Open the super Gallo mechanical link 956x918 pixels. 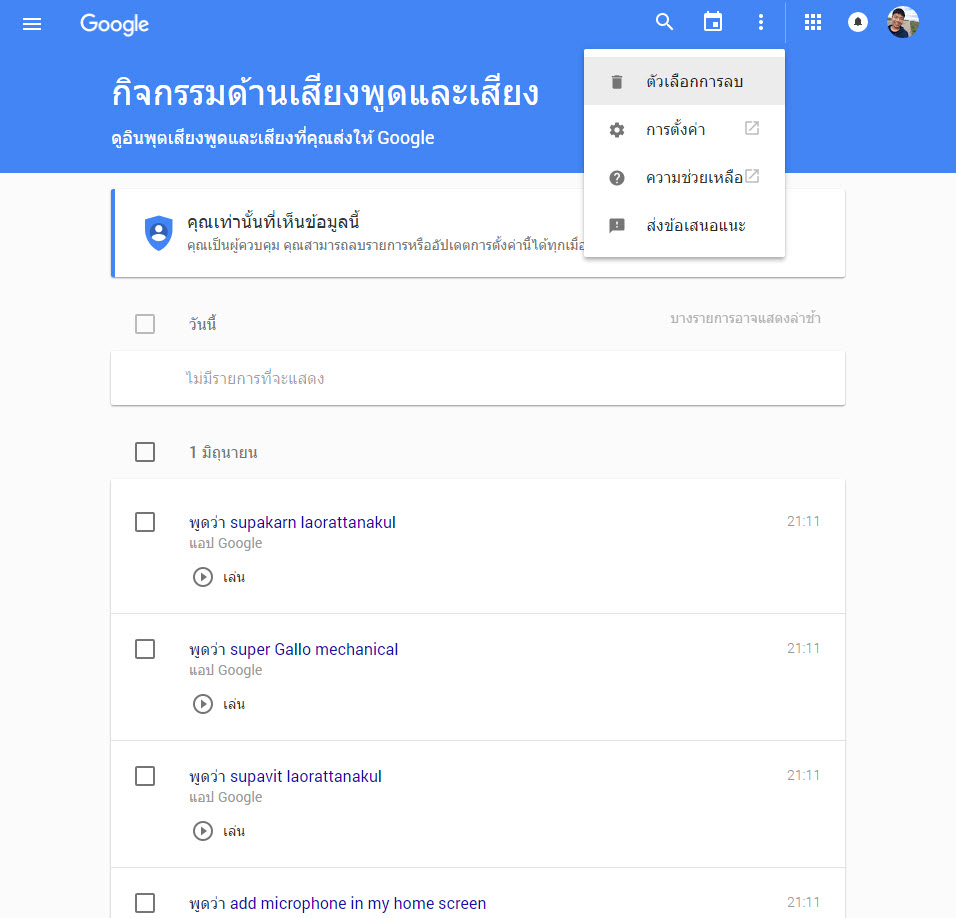tap(314, 649)
